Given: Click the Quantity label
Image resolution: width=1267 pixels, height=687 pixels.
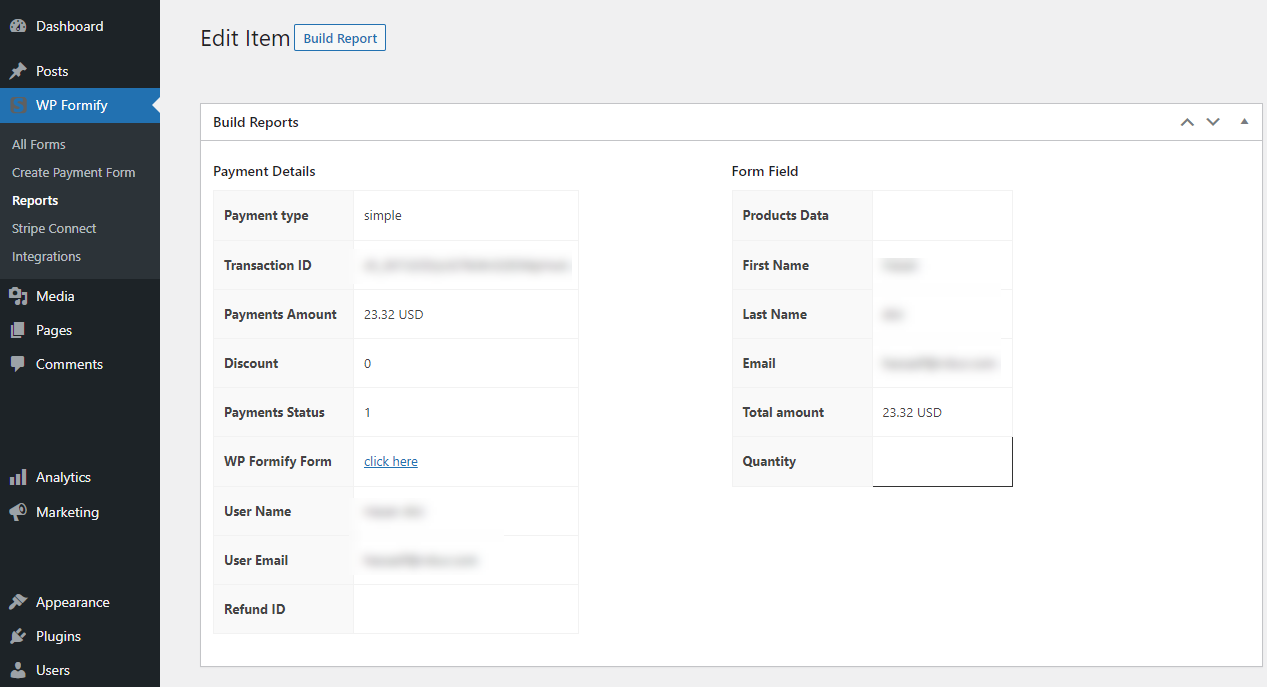Looking at the screenshot, I should [x=770, y=461].
